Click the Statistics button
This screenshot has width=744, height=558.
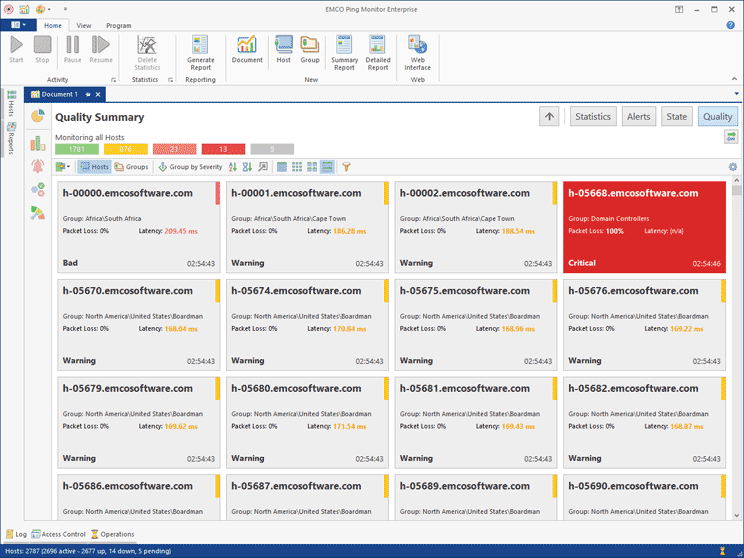593,117
